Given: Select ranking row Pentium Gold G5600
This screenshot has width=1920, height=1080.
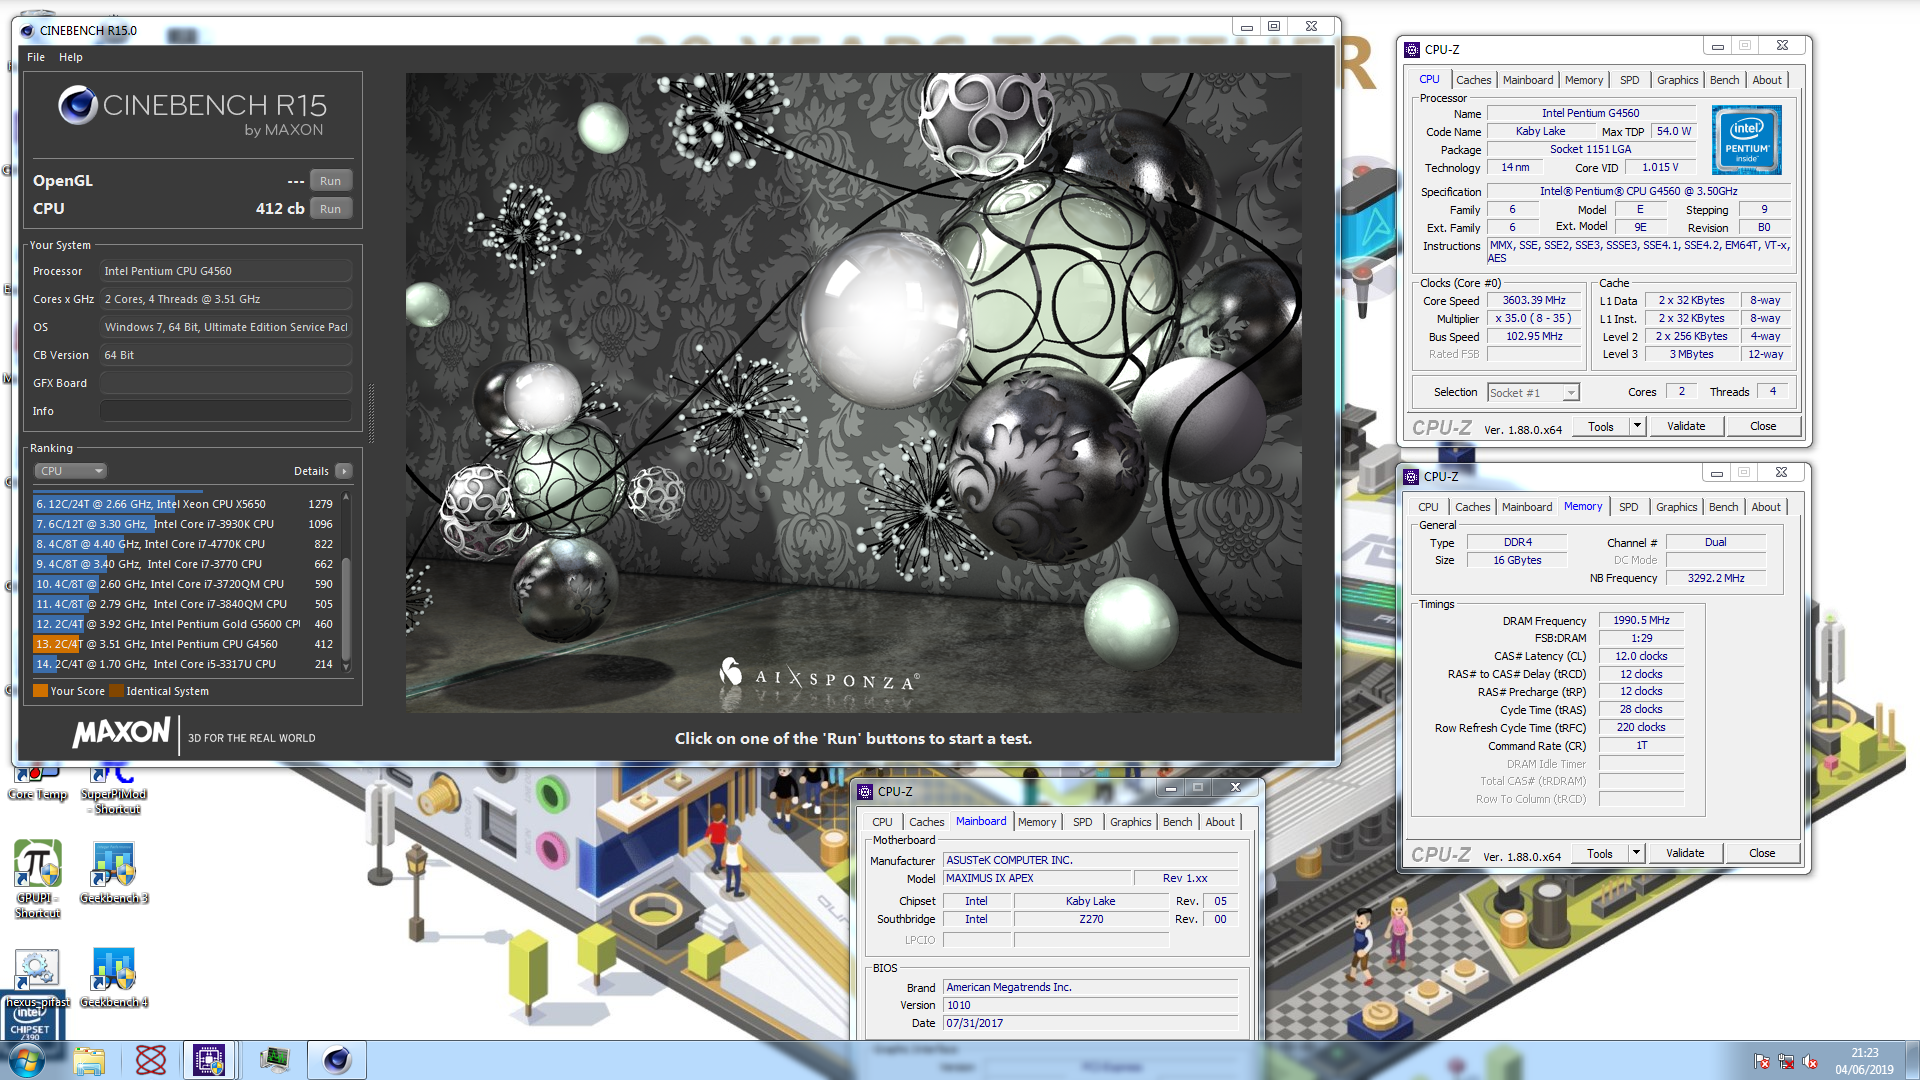Looking at the screenshot, I should coord(185,624).
